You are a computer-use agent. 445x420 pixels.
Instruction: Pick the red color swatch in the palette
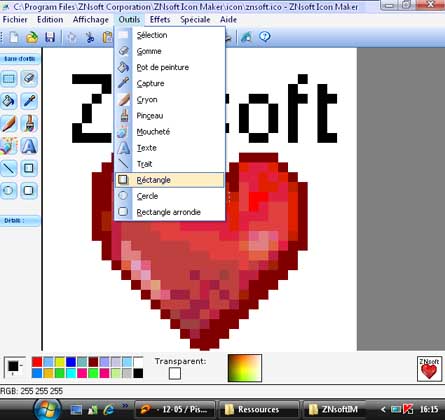pos(37,362)
